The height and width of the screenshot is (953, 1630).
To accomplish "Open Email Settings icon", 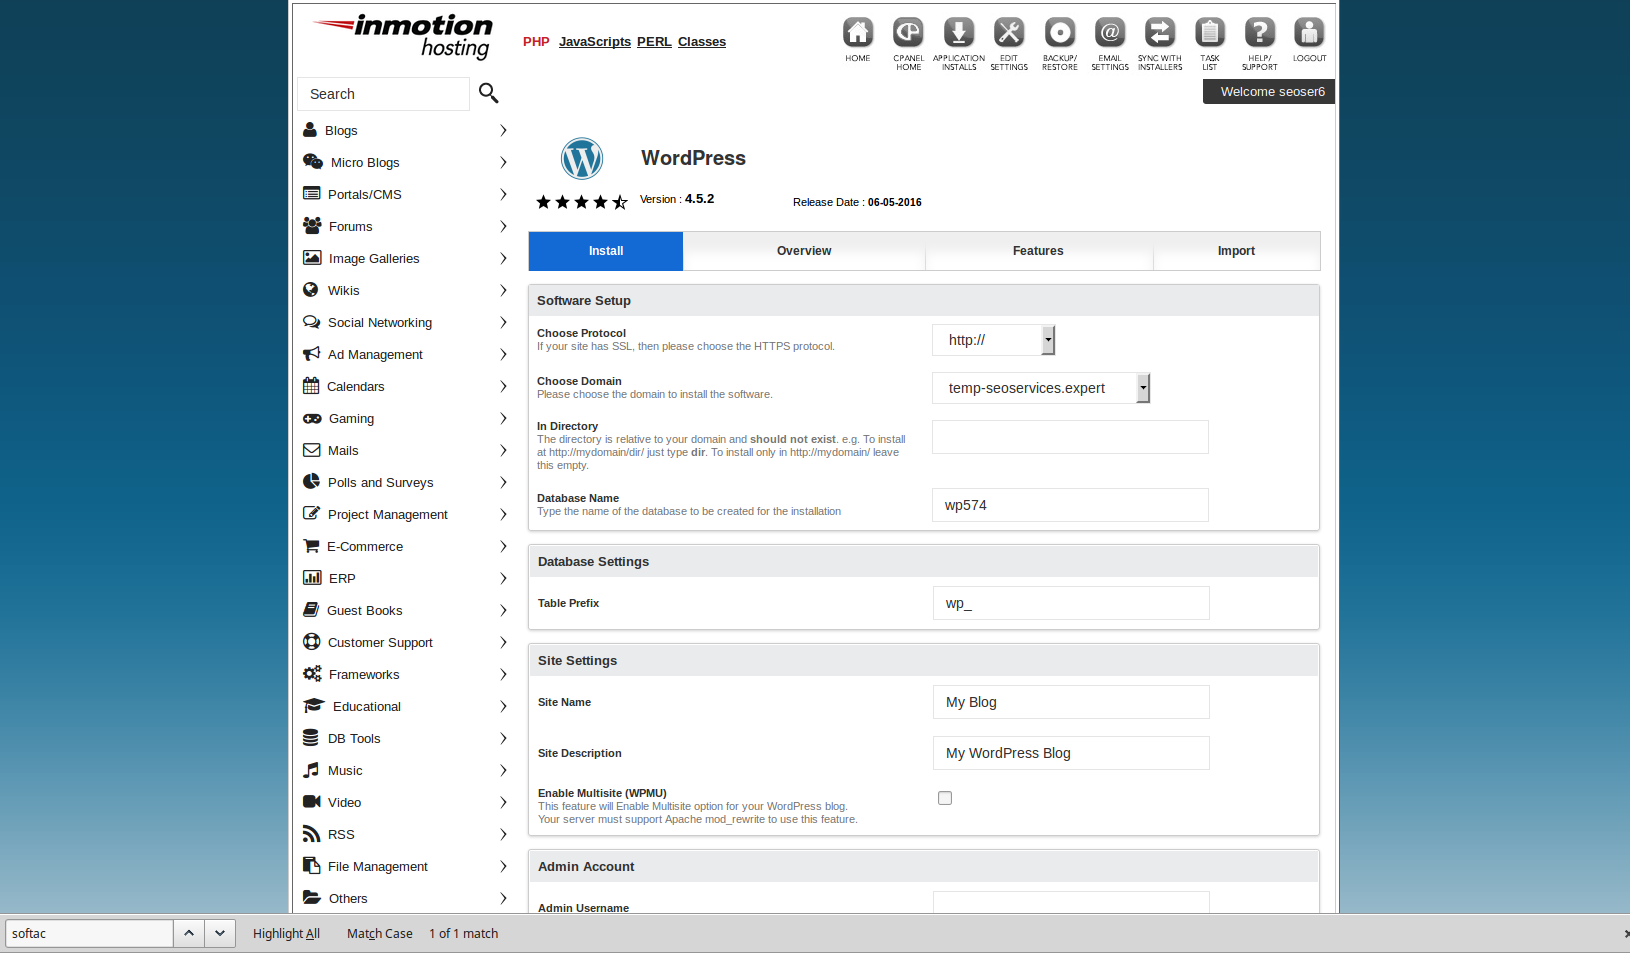I will pyautogui.click(x=1109, y=34).
